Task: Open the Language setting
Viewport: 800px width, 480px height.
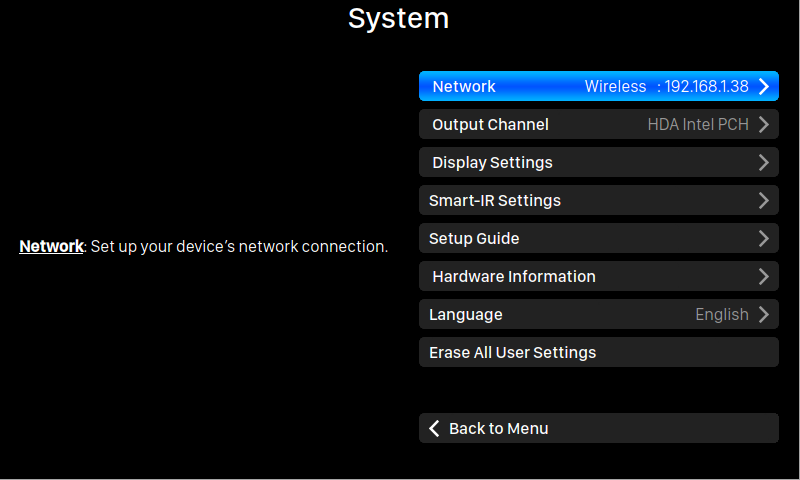Action: coord(598,314)
